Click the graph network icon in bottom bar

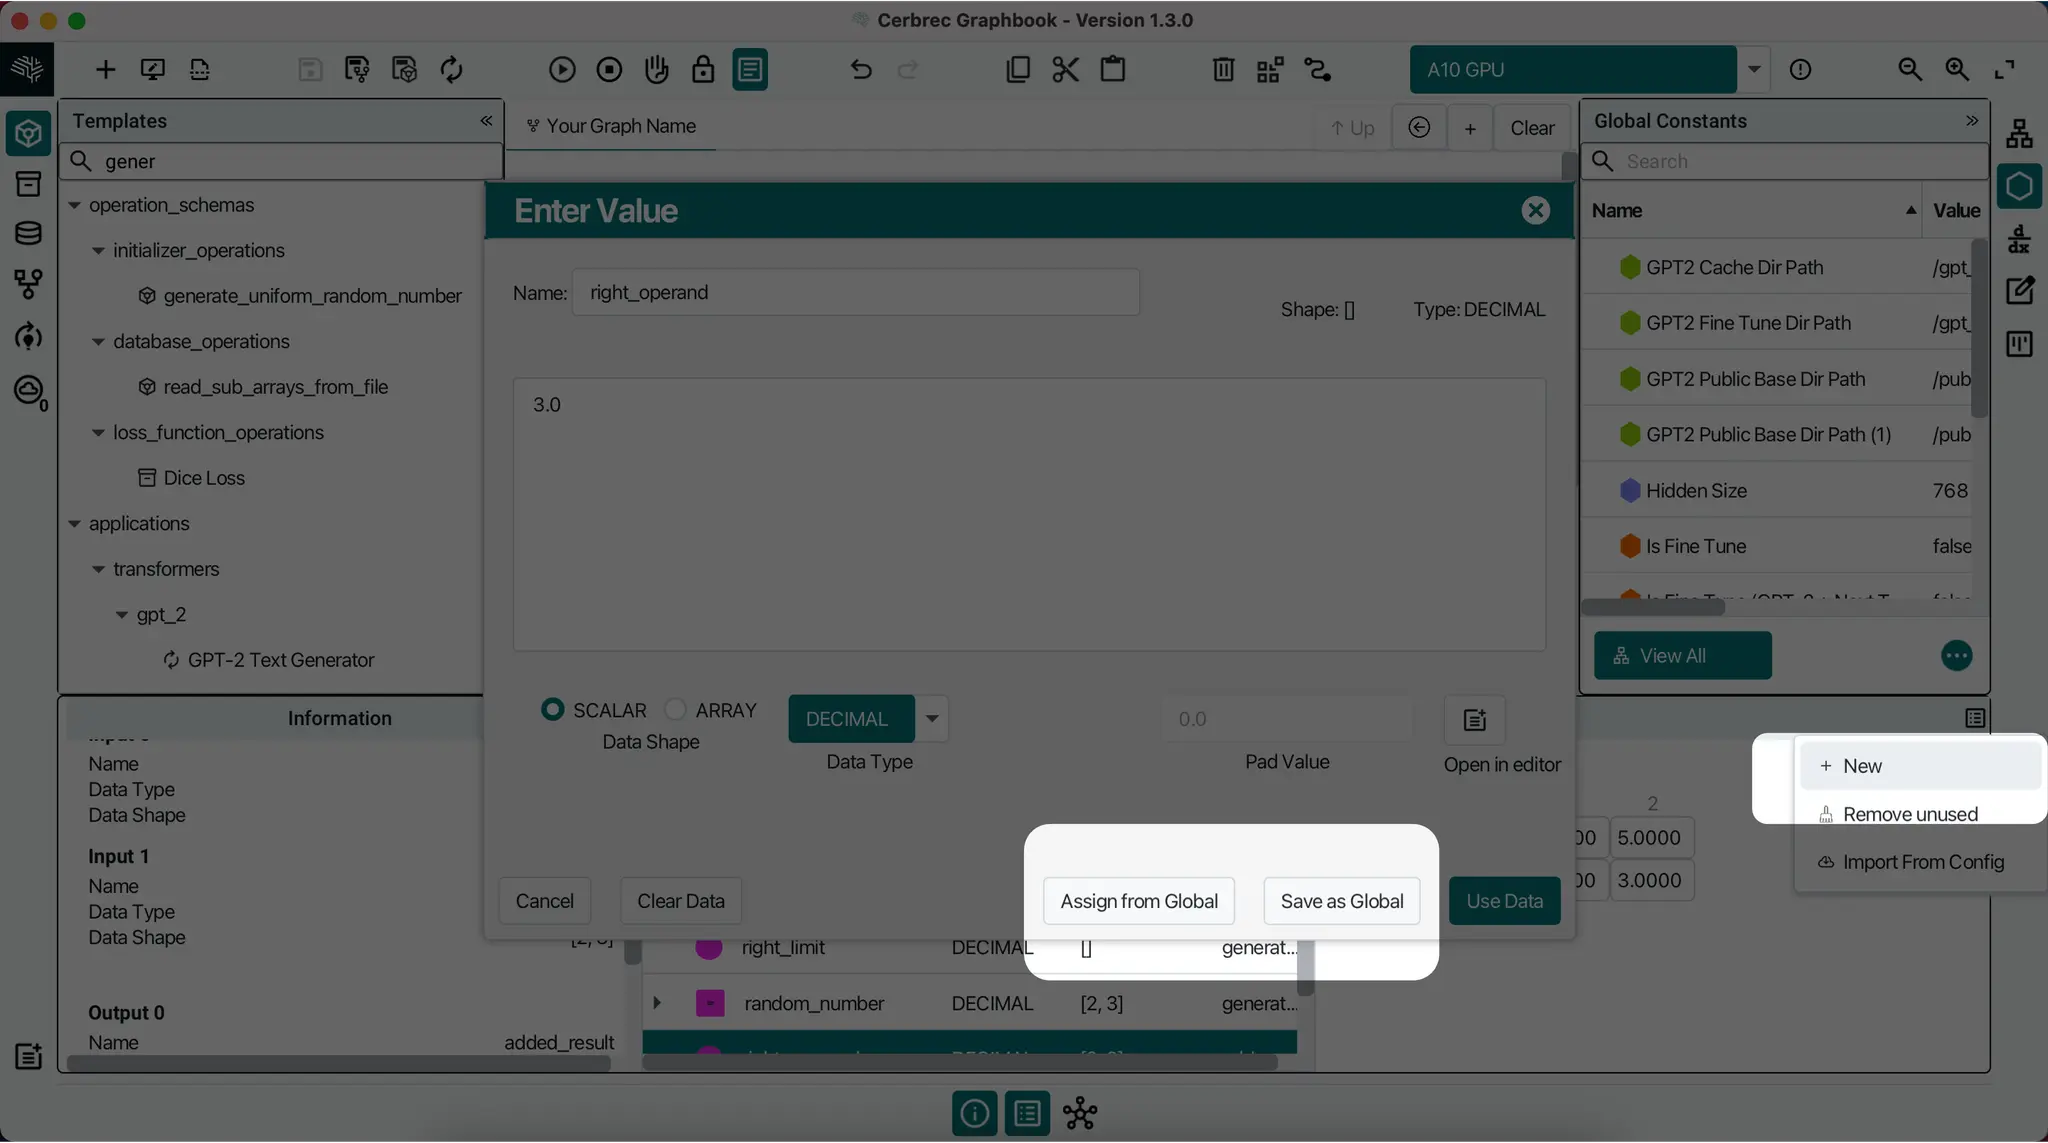pyautogui.click(x=1080, y=1113)
